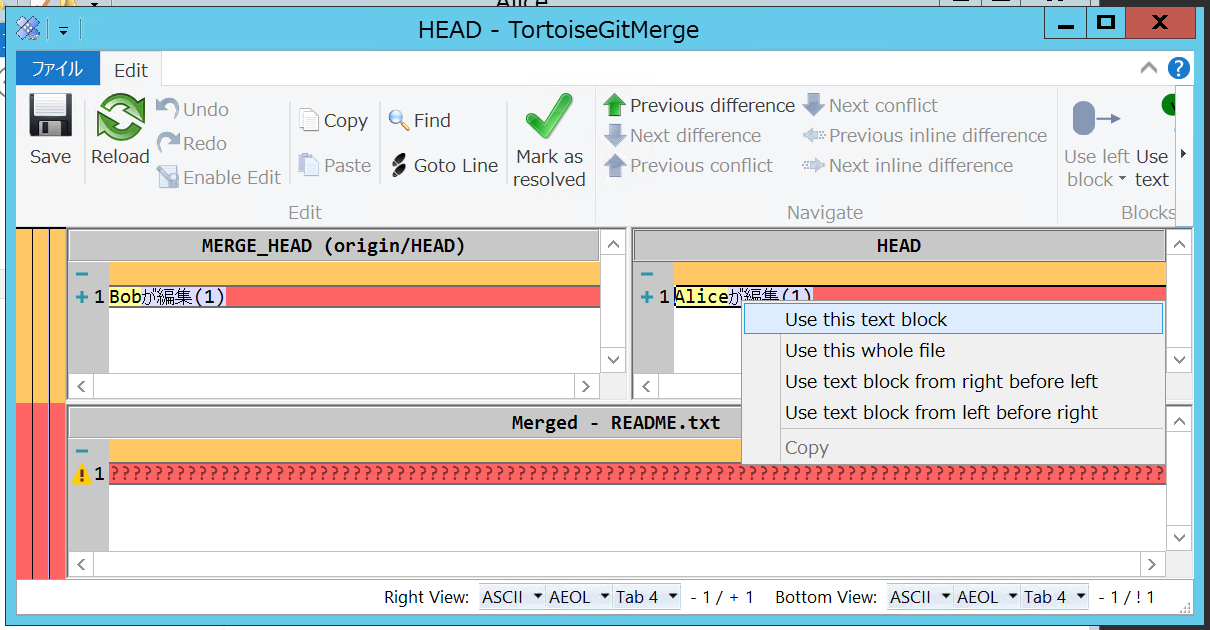Open the Help question mark icon
1210x630 pixels.
(x=1179, y=68)
